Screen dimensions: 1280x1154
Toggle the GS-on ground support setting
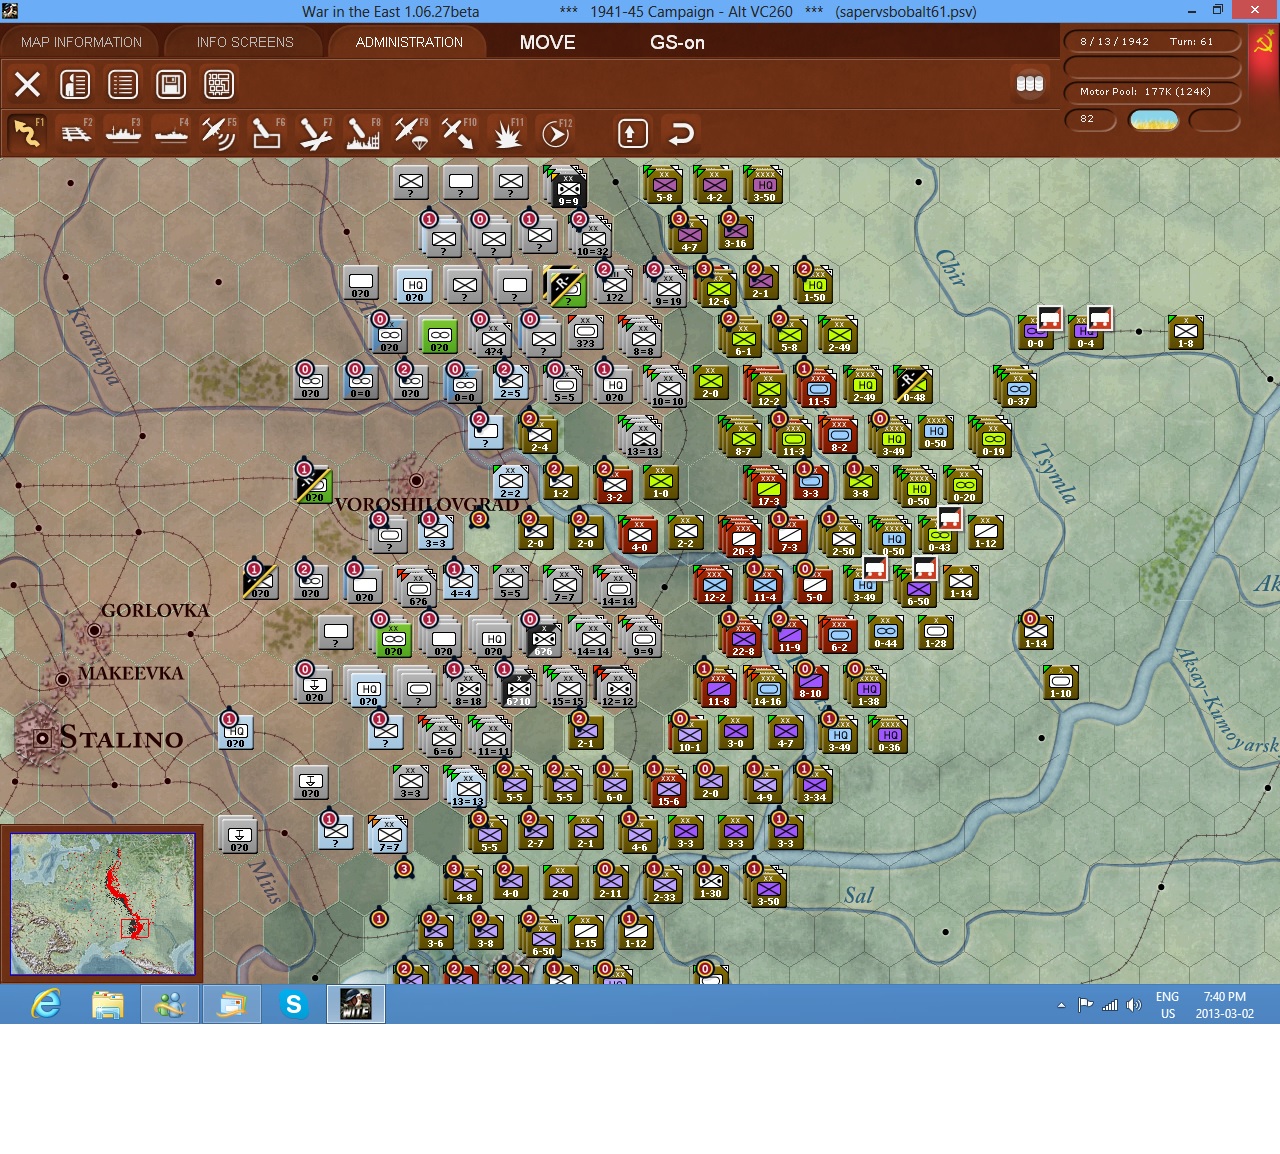pos(677,42)
